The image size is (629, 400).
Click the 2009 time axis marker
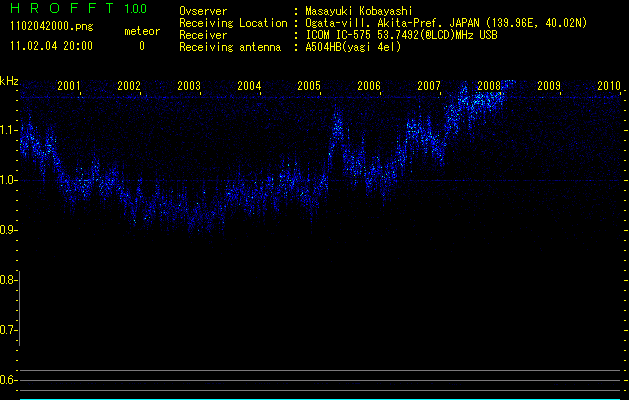coord(549,85)
